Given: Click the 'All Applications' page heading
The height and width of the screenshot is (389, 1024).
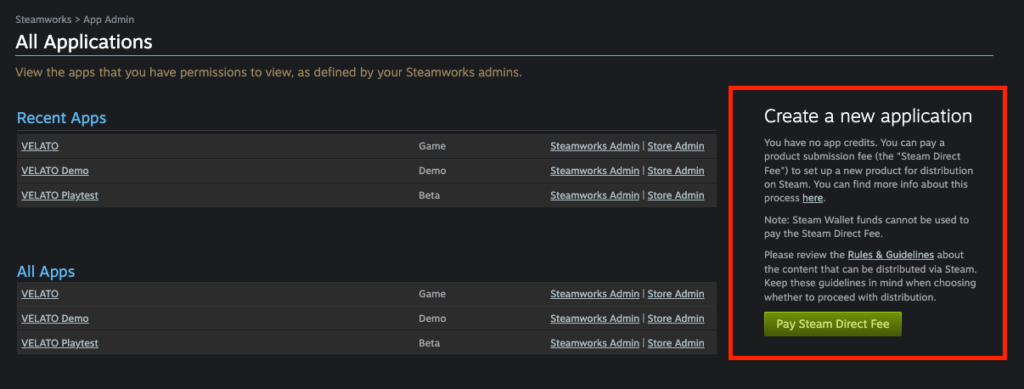Looking at the screenshot, I should click(x=84, y=42).
